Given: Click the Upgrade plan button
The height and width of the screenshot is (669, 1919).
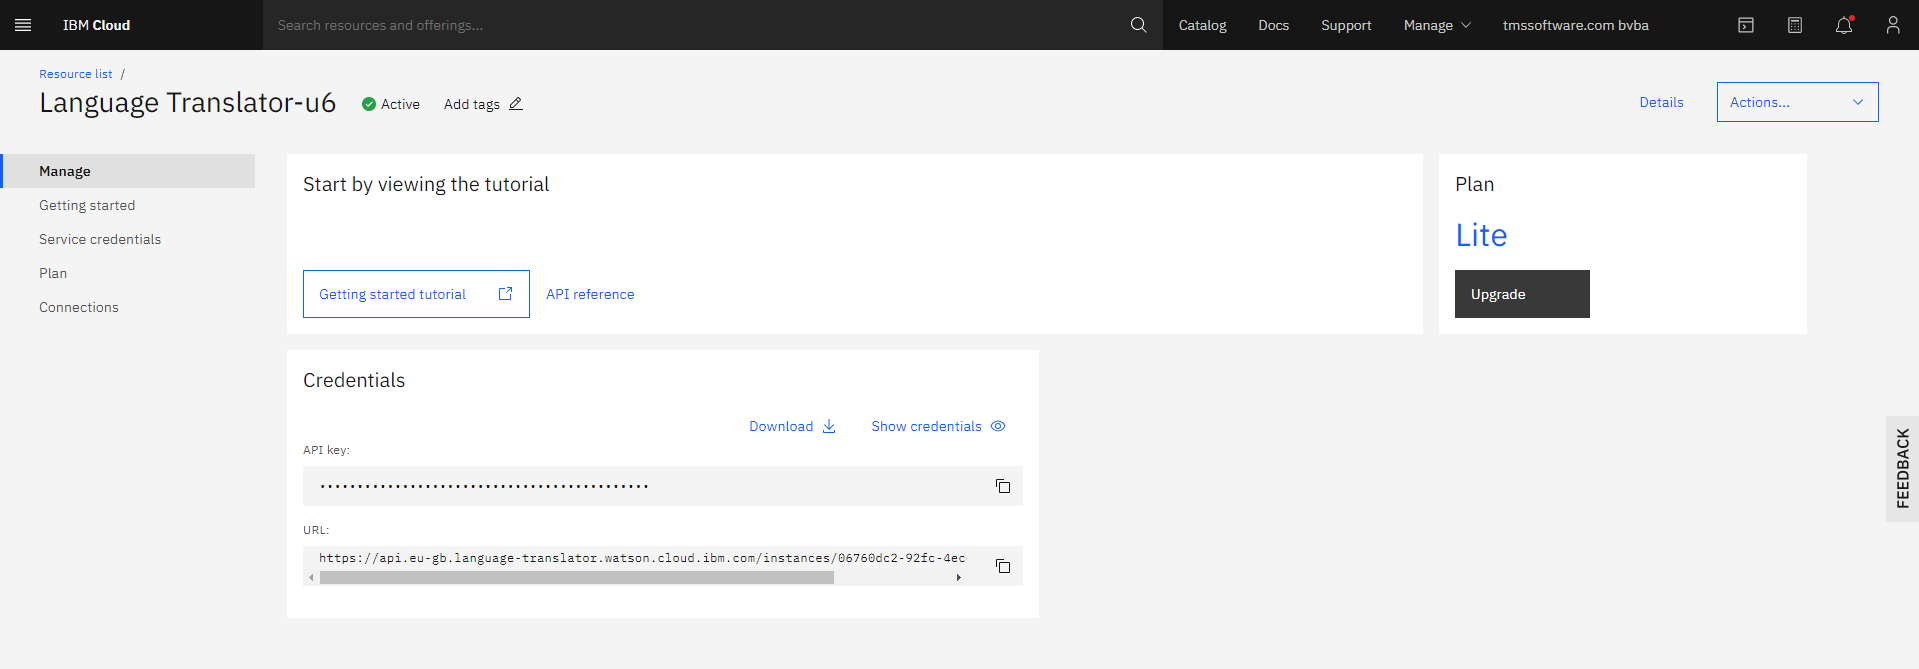Looking at the screenshot, I should pyautogui.click(x=1521, y=294).
